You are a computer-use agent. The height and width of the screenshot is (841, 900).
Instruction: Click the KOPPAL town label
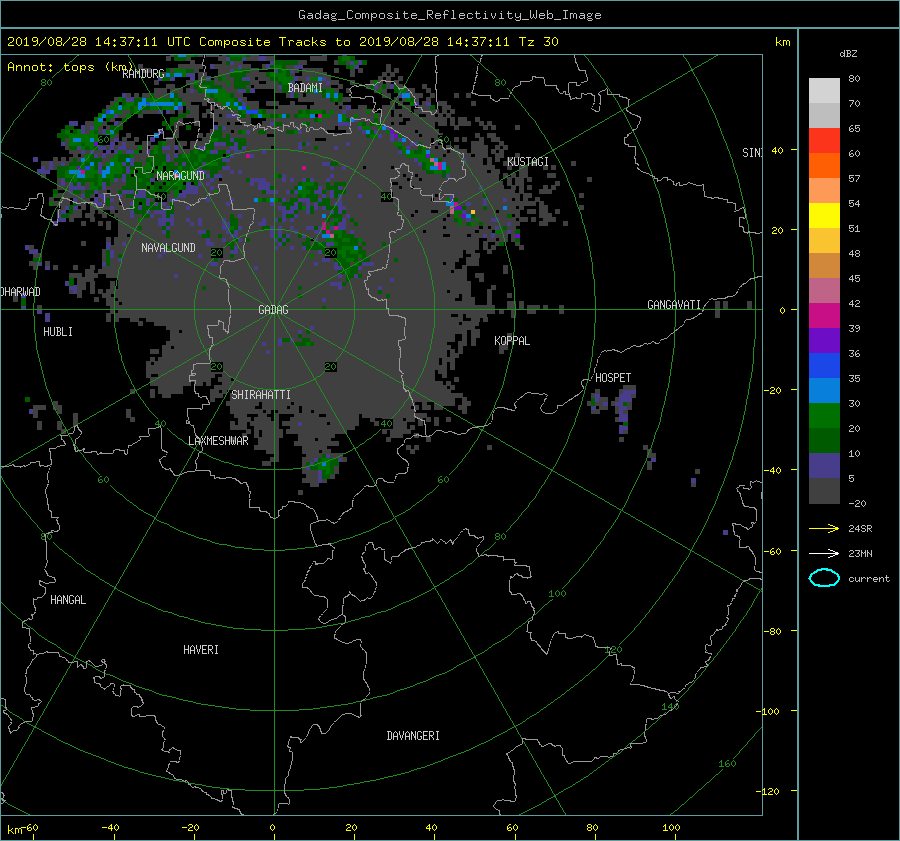click(x=512, y=341)
